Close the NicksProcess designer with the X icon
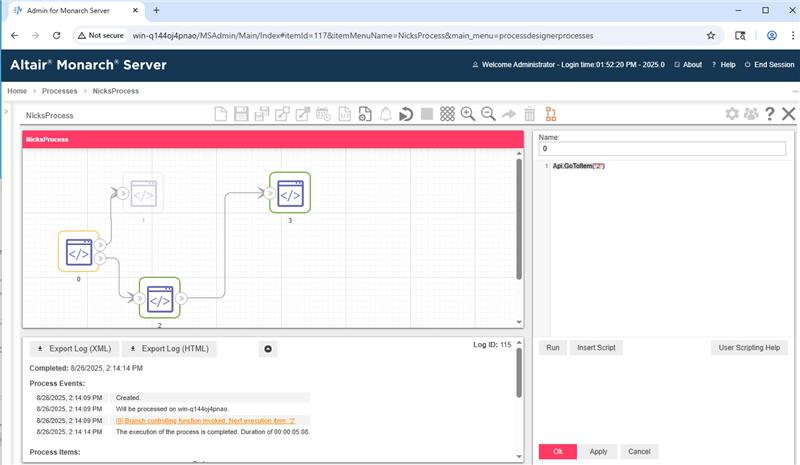Viewport: 800px width, 465px height. tap(789, 113)
